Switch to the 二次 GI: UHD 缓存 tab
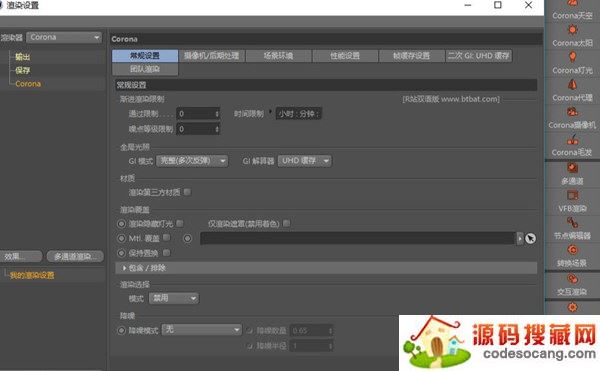 (479, 55)
